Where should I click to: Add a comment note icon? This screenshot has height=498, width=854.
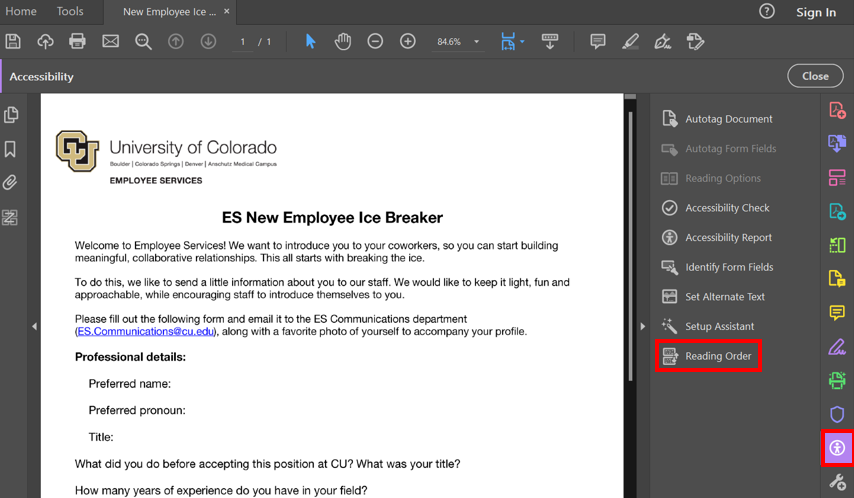(x=597, y=41)
